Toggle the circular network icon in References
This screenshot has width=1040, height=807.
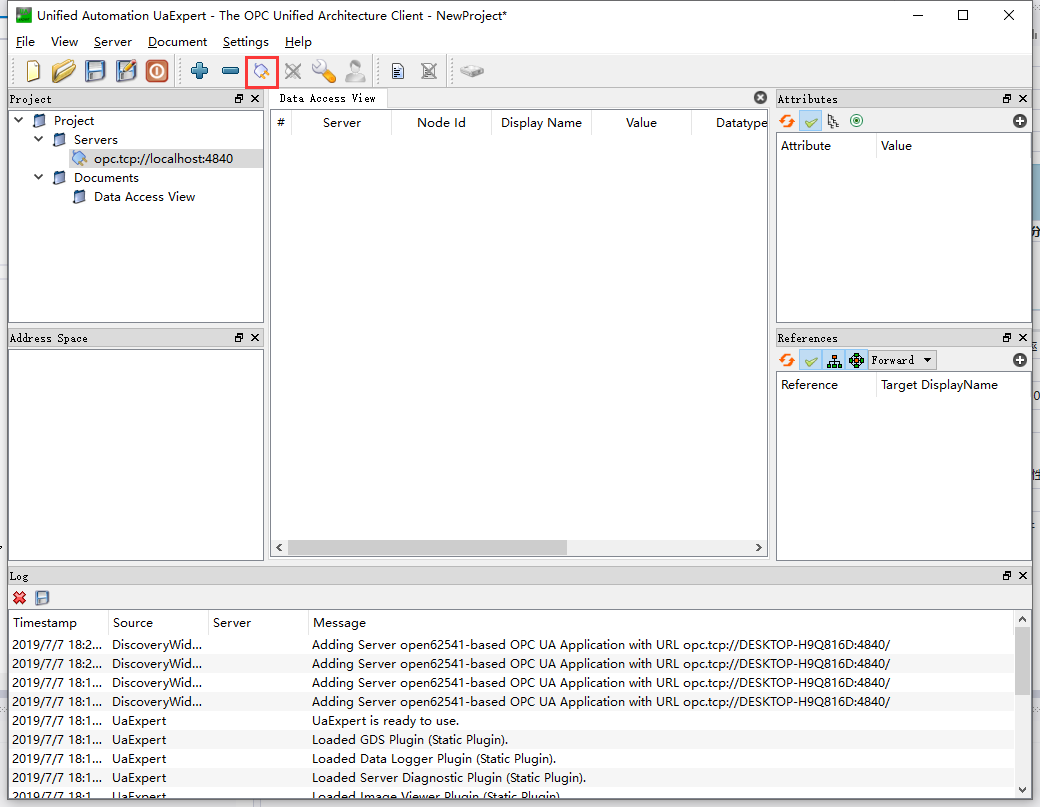point(856,361)
